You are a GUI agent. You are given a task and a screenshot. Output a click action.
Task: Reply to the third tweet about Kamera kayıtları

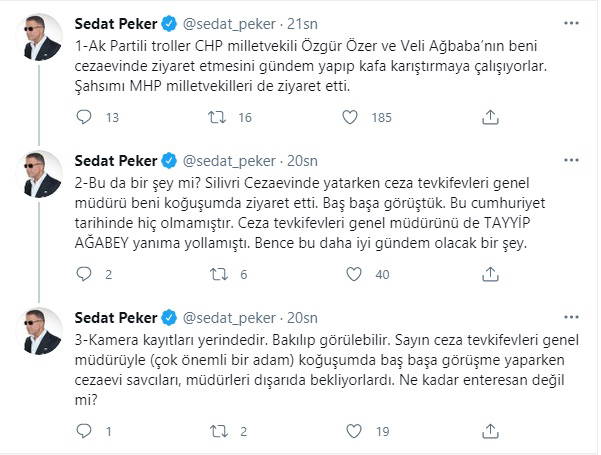85,431
